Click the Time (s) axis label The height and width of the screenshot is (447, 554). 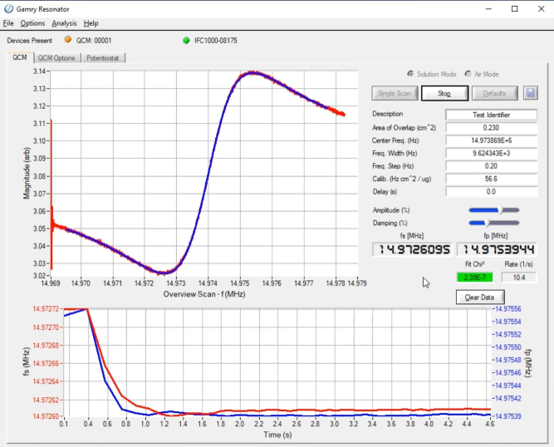click(x=278, y=435)
